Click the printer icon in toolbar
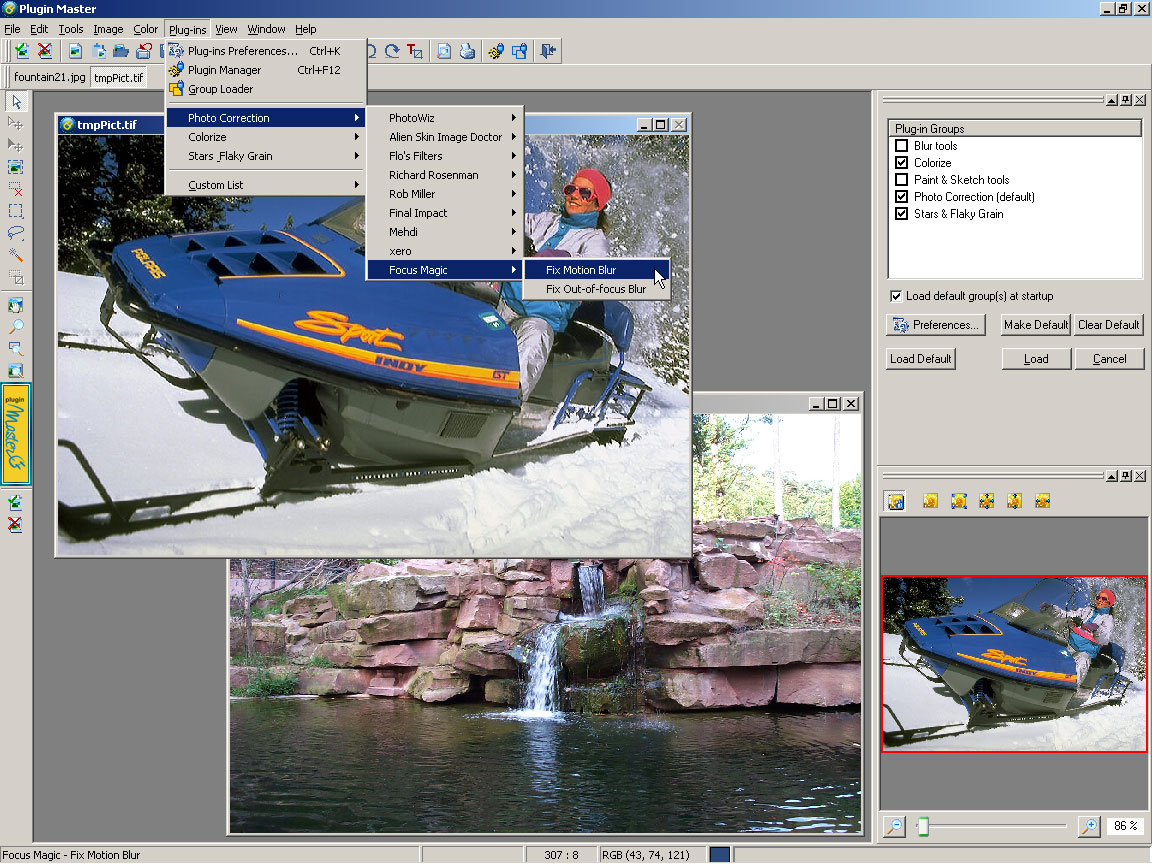Viewport: 1152px width, 864px height. tap(467, 51)
